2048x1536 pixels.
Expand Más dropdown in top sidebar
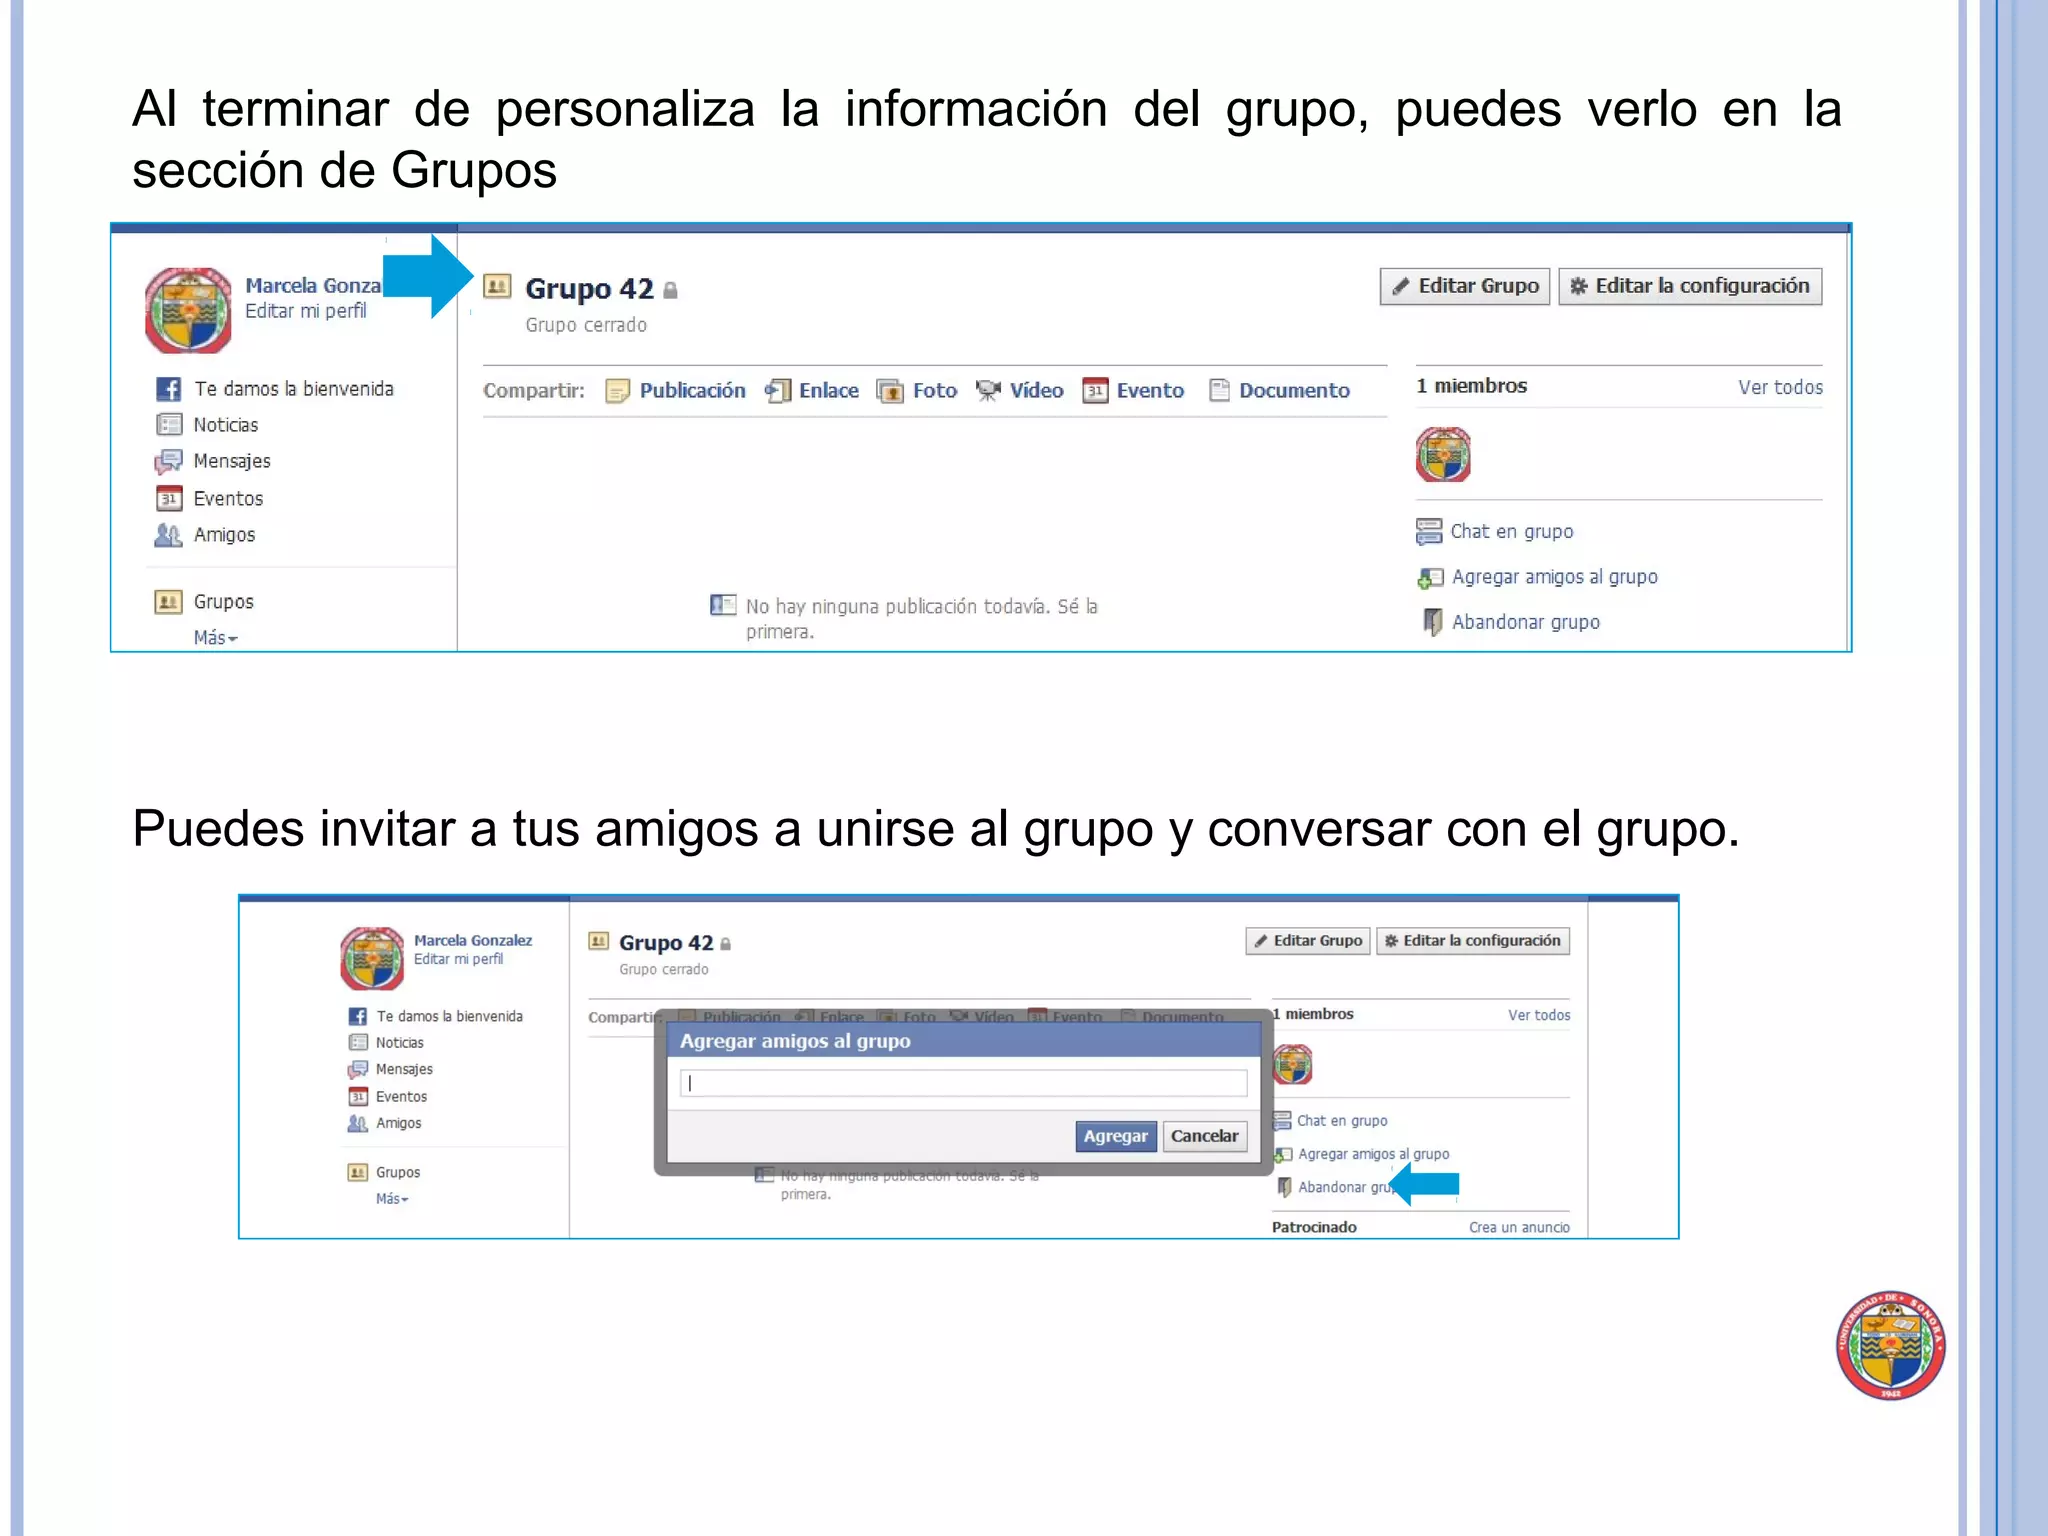pyautogui.click(x=215, y=638)
